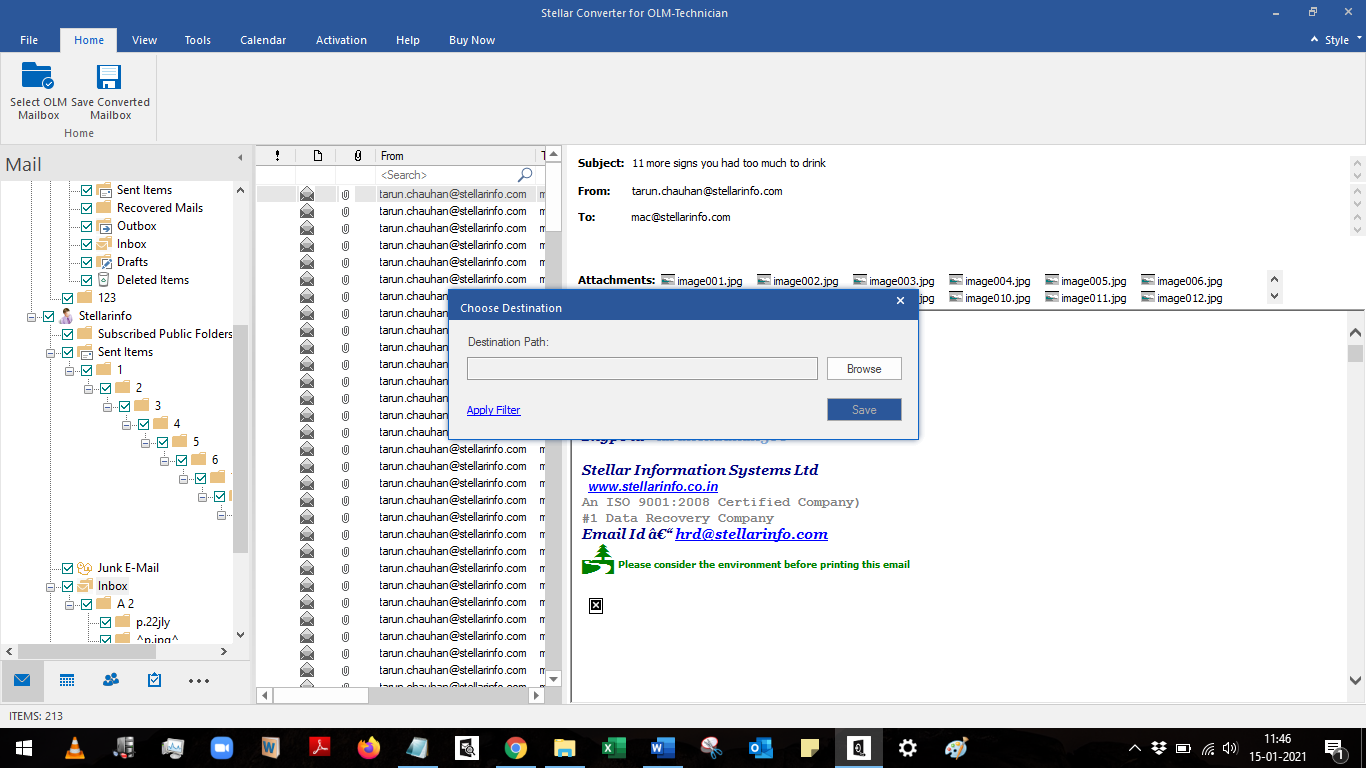Open Zoom from taskbar
The height and width of the screenshot is (768, 1366).
click(221, 748)
